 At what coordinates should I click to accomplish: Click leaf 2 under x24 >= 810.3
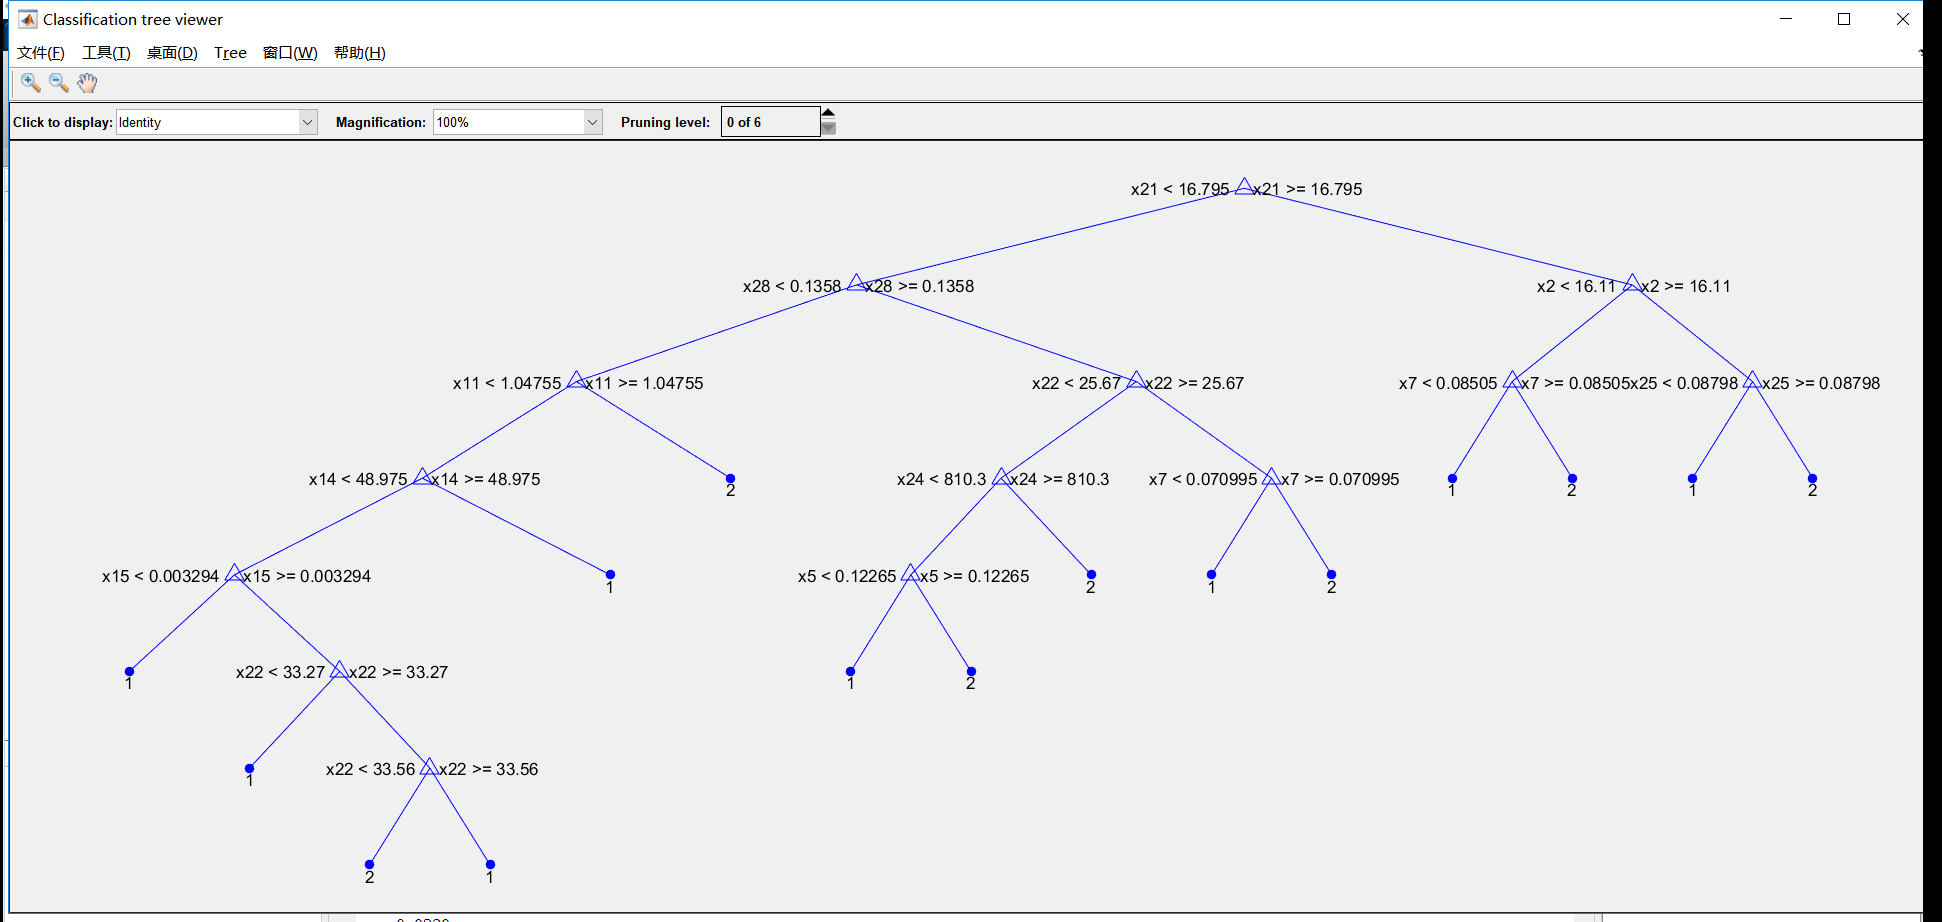[1091, 575]
